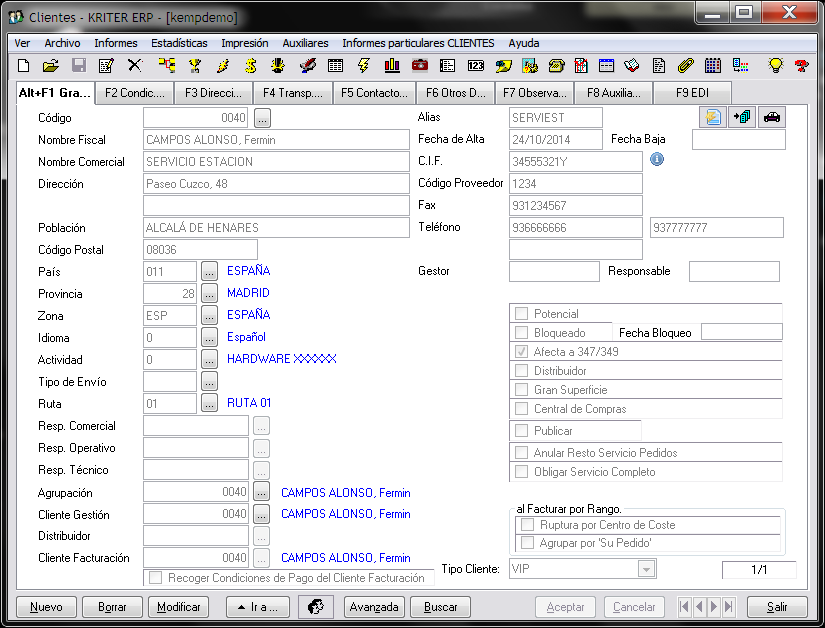
Task: Click the Código Postal field
Action: [200, 250]
